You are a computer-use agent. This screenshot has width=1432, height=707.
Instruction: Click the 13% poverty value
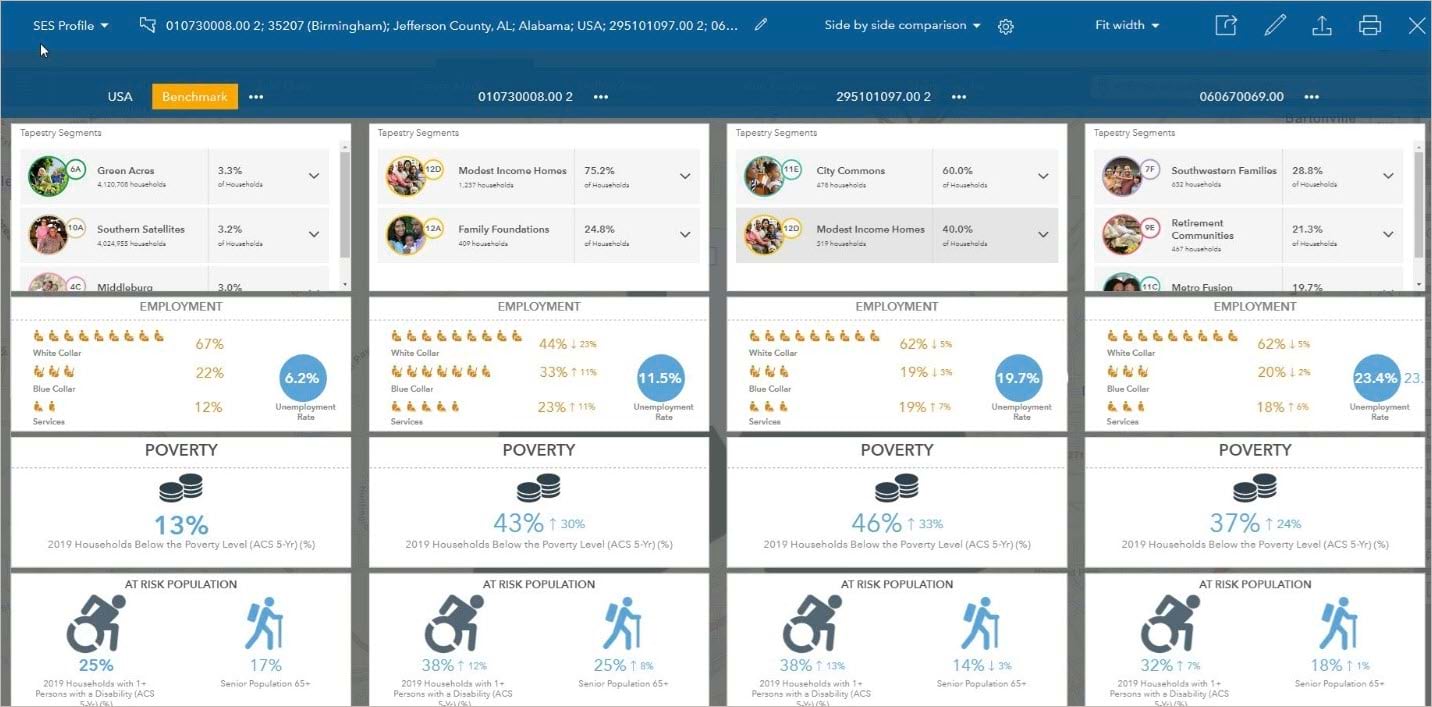tap(181, 524)
